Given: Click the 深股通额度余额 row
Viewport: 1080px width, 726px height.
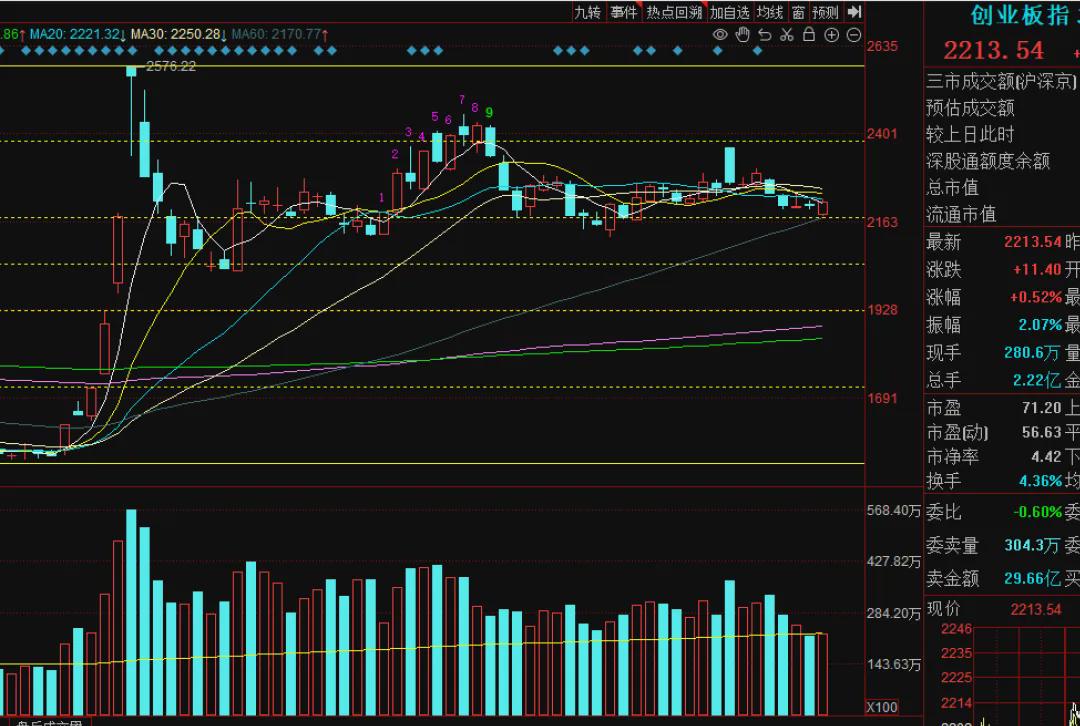Looking at the screenshot, I should point(988,161).
